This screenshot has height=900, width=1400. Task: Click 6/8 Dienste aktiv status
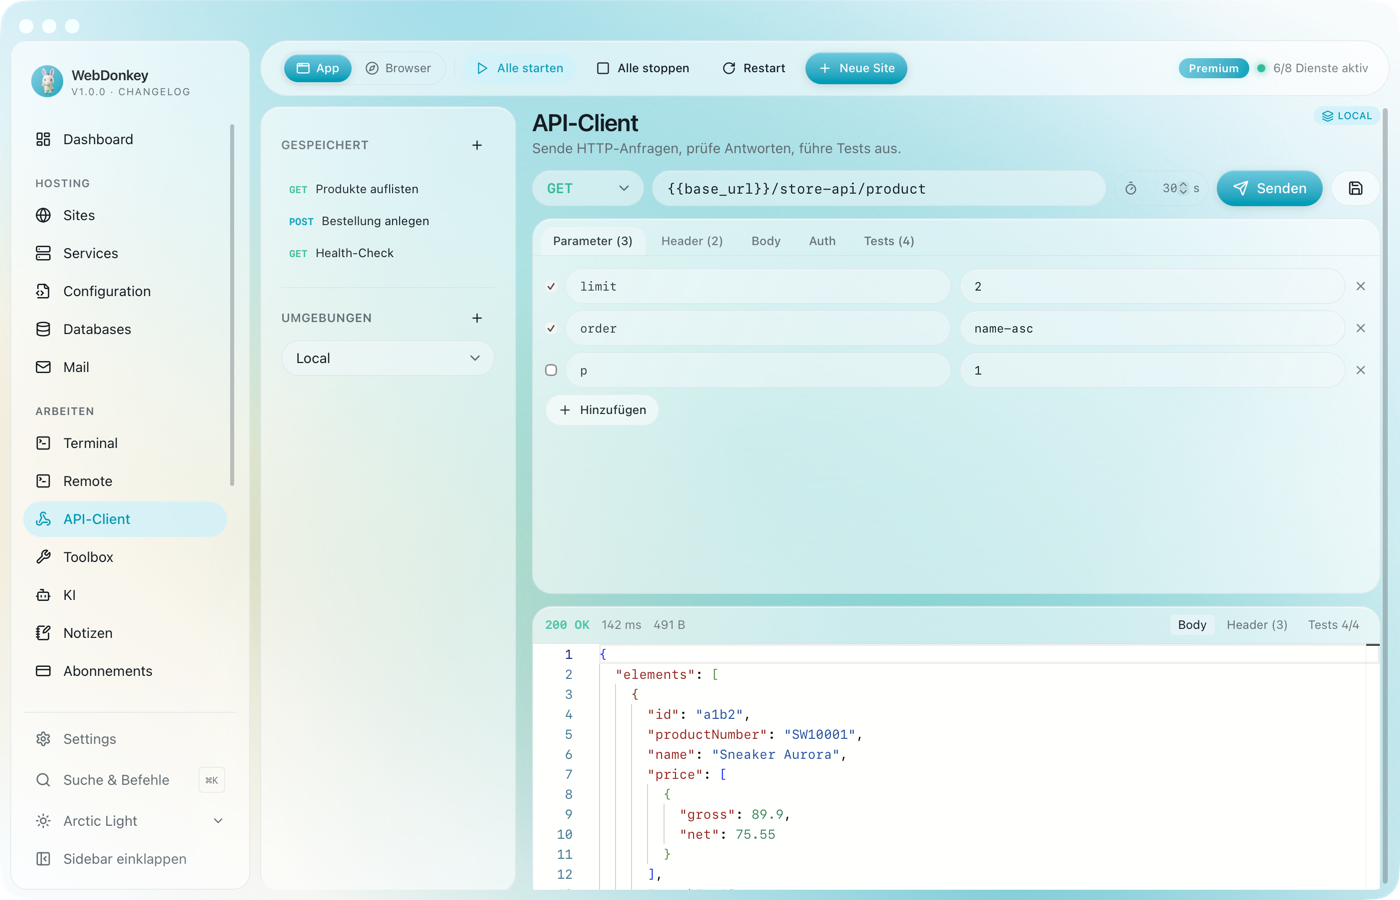pos(1313,68)
